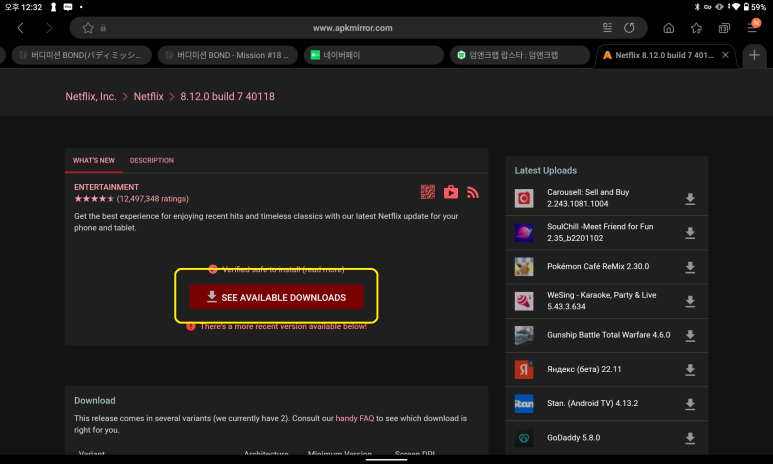Open the browser menu with the N badge

click(753, 26)
